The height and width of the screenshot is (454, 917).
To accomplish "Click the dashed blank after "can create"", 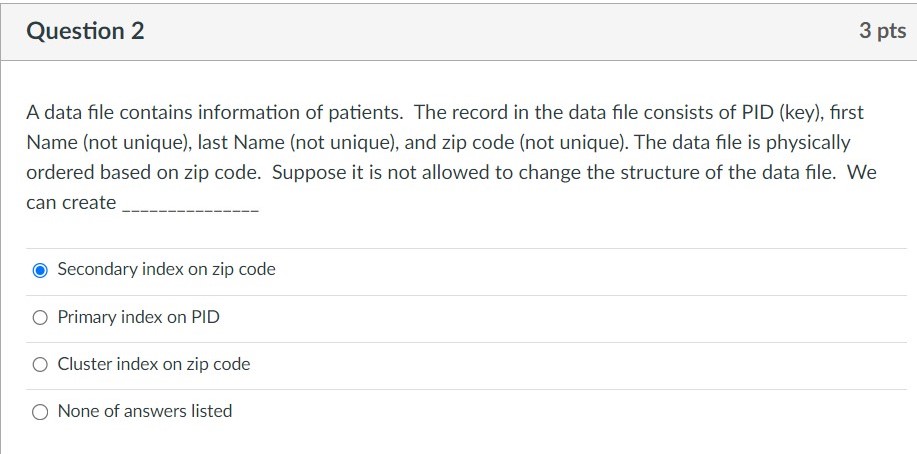I will click(190, 206).
